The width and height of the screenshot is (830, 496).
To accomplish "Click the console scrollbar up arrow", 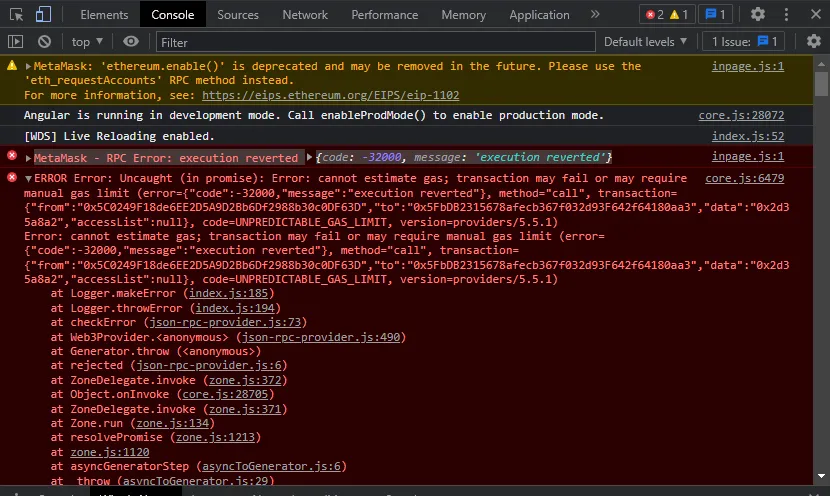I will 821,64.
